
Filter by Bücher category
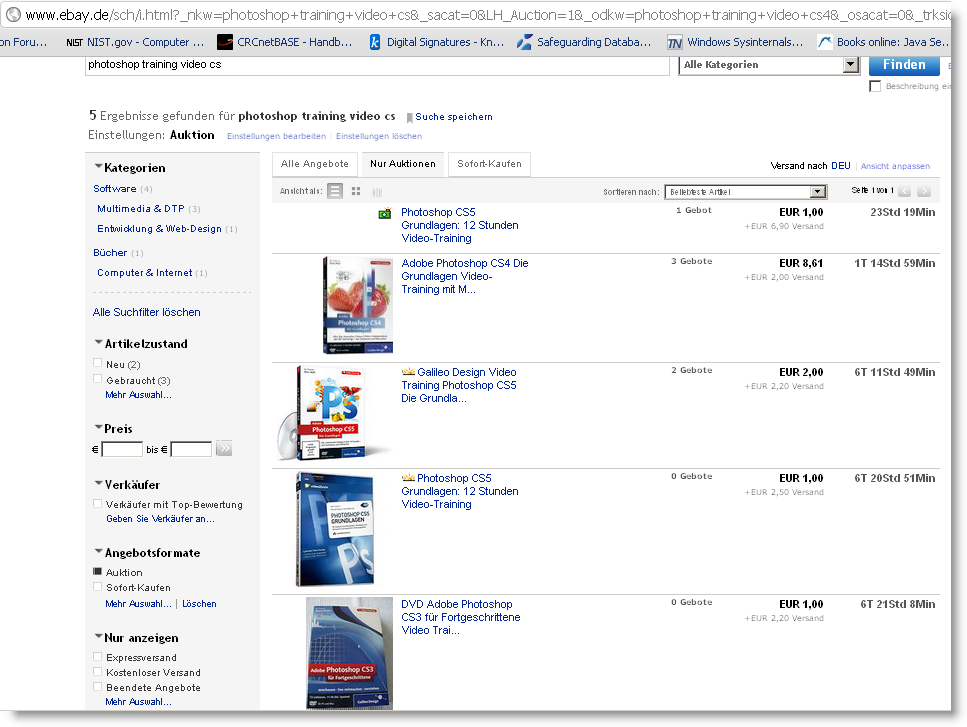[x=110, y=253]
